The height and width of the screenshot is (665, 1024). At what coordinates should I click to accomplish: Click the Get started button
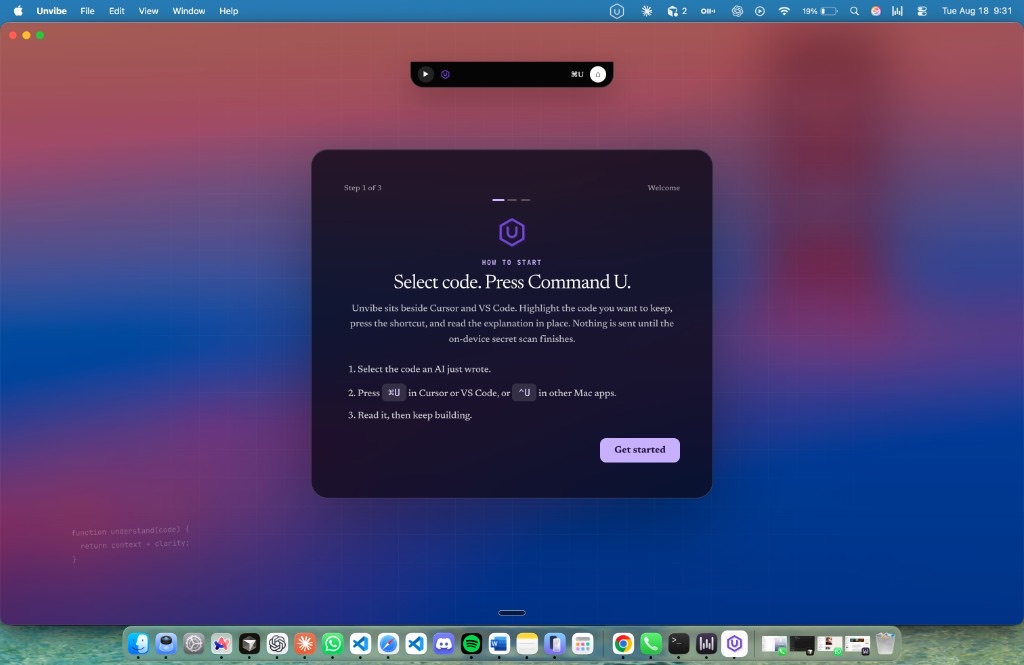point(639,450)
